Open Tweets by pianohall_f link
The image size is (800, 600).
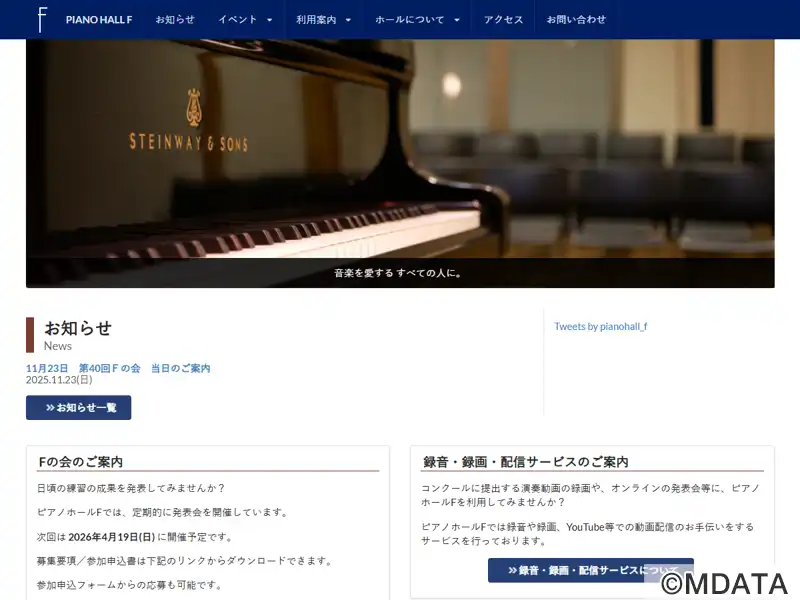pyautogui.click(x=601, y=327)
